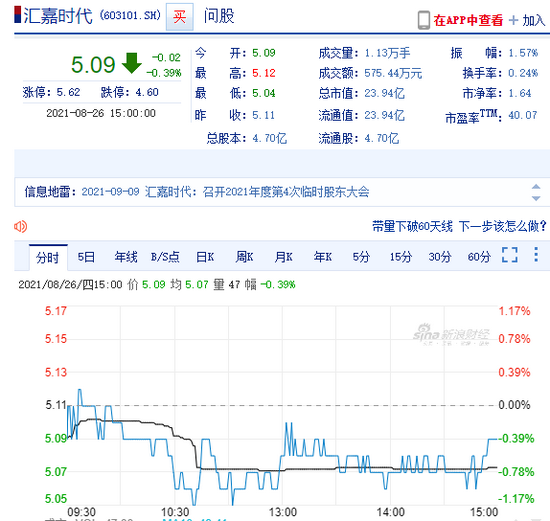The height and width of the screenshot is (521, 550).
Task: Select the 5分 interval tab
Action: (x=361, y=257)
